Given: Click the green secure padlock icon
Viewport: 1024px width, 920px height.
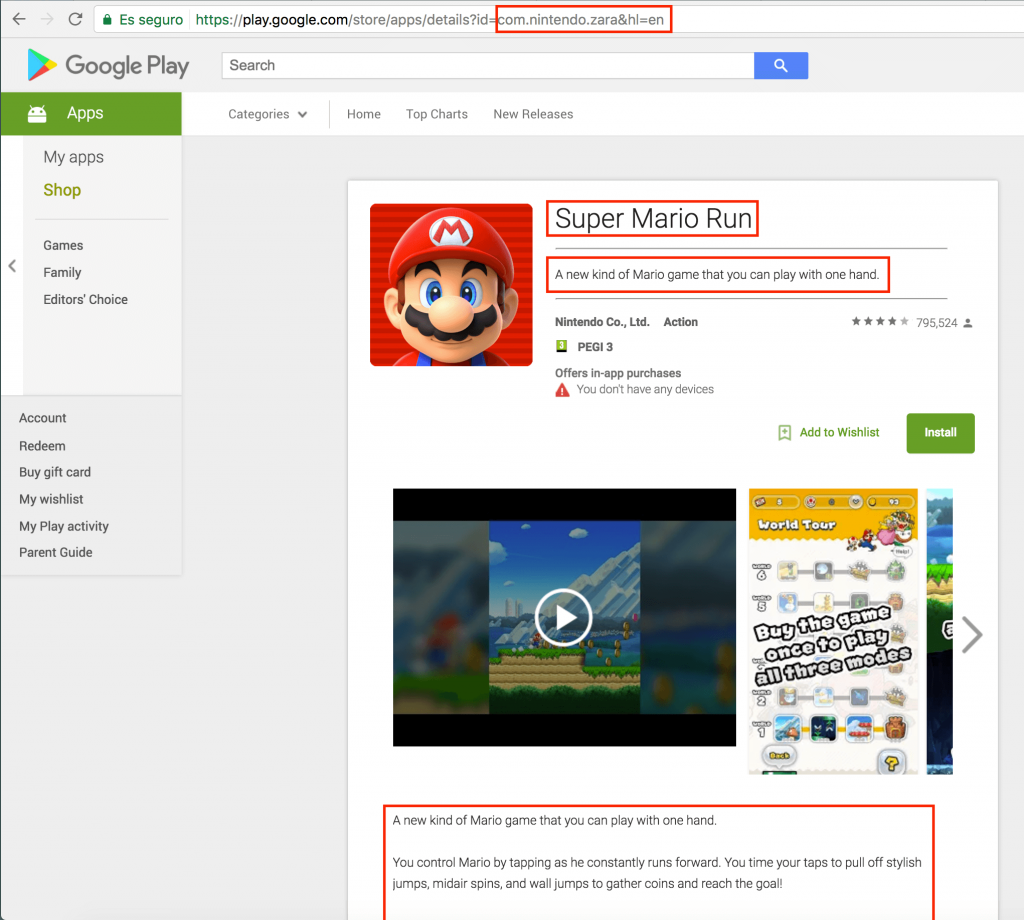Looking at the screenshot, I should 107,20.
